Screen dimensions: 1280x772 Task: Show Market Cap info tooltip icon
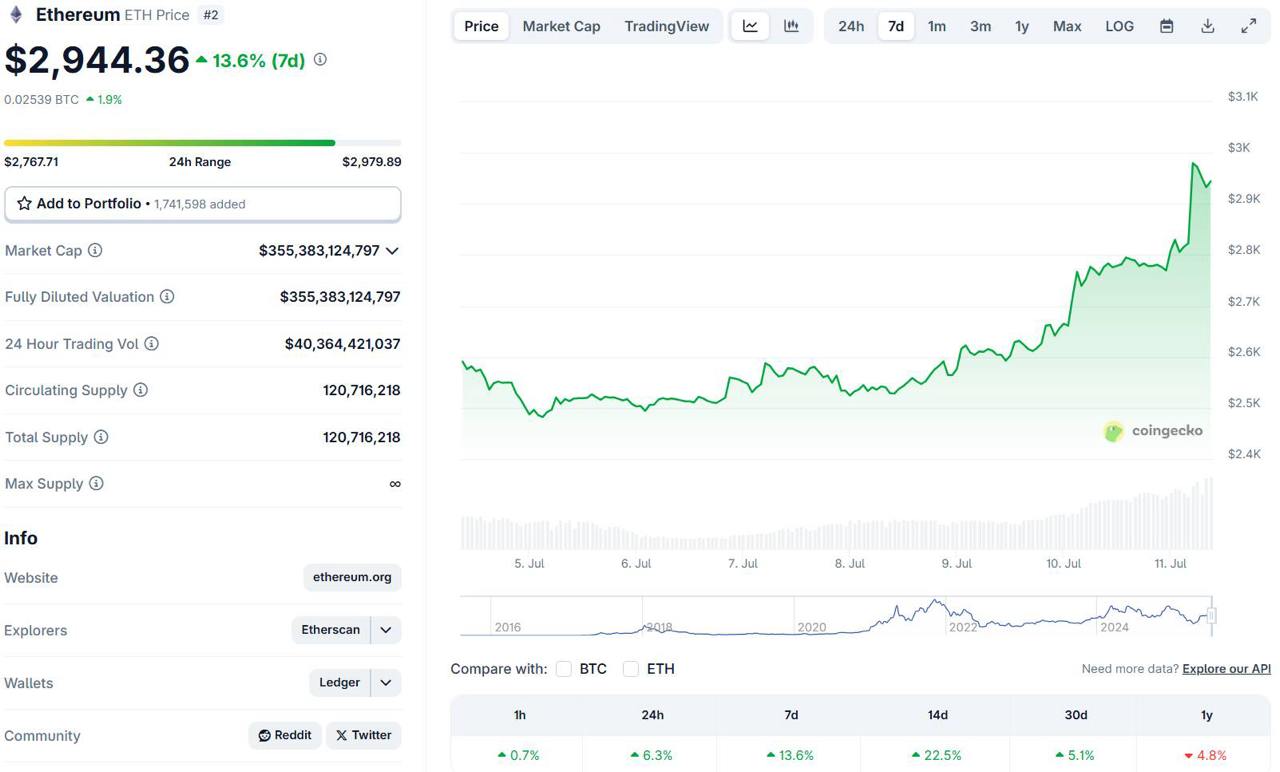(95, 250)
